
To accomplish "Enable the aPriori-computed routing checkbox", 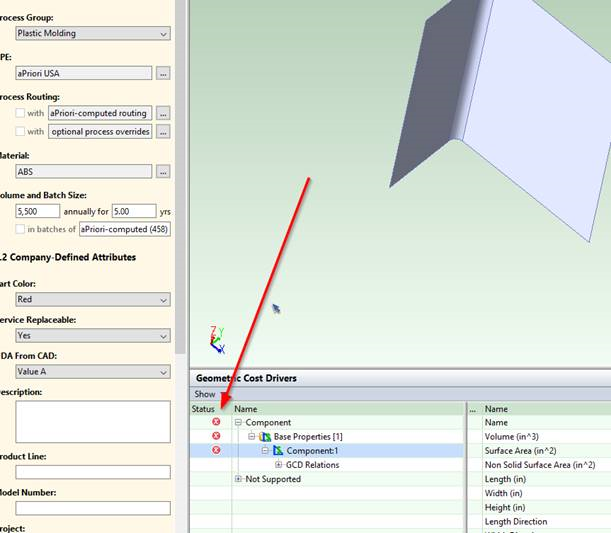I will [20, 113].
